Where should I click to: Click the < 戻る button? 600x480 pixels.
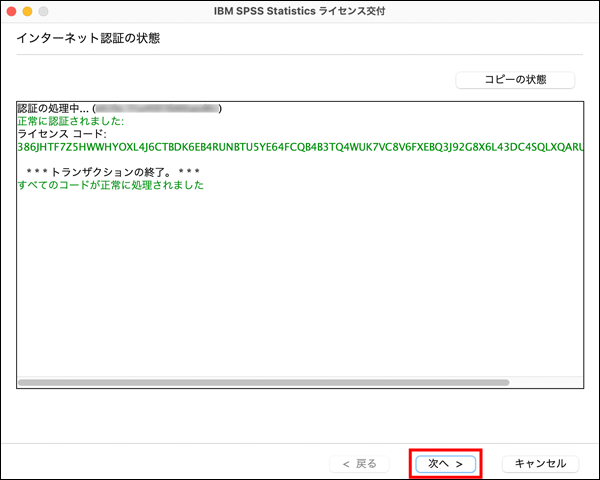(x=359, y=464)
